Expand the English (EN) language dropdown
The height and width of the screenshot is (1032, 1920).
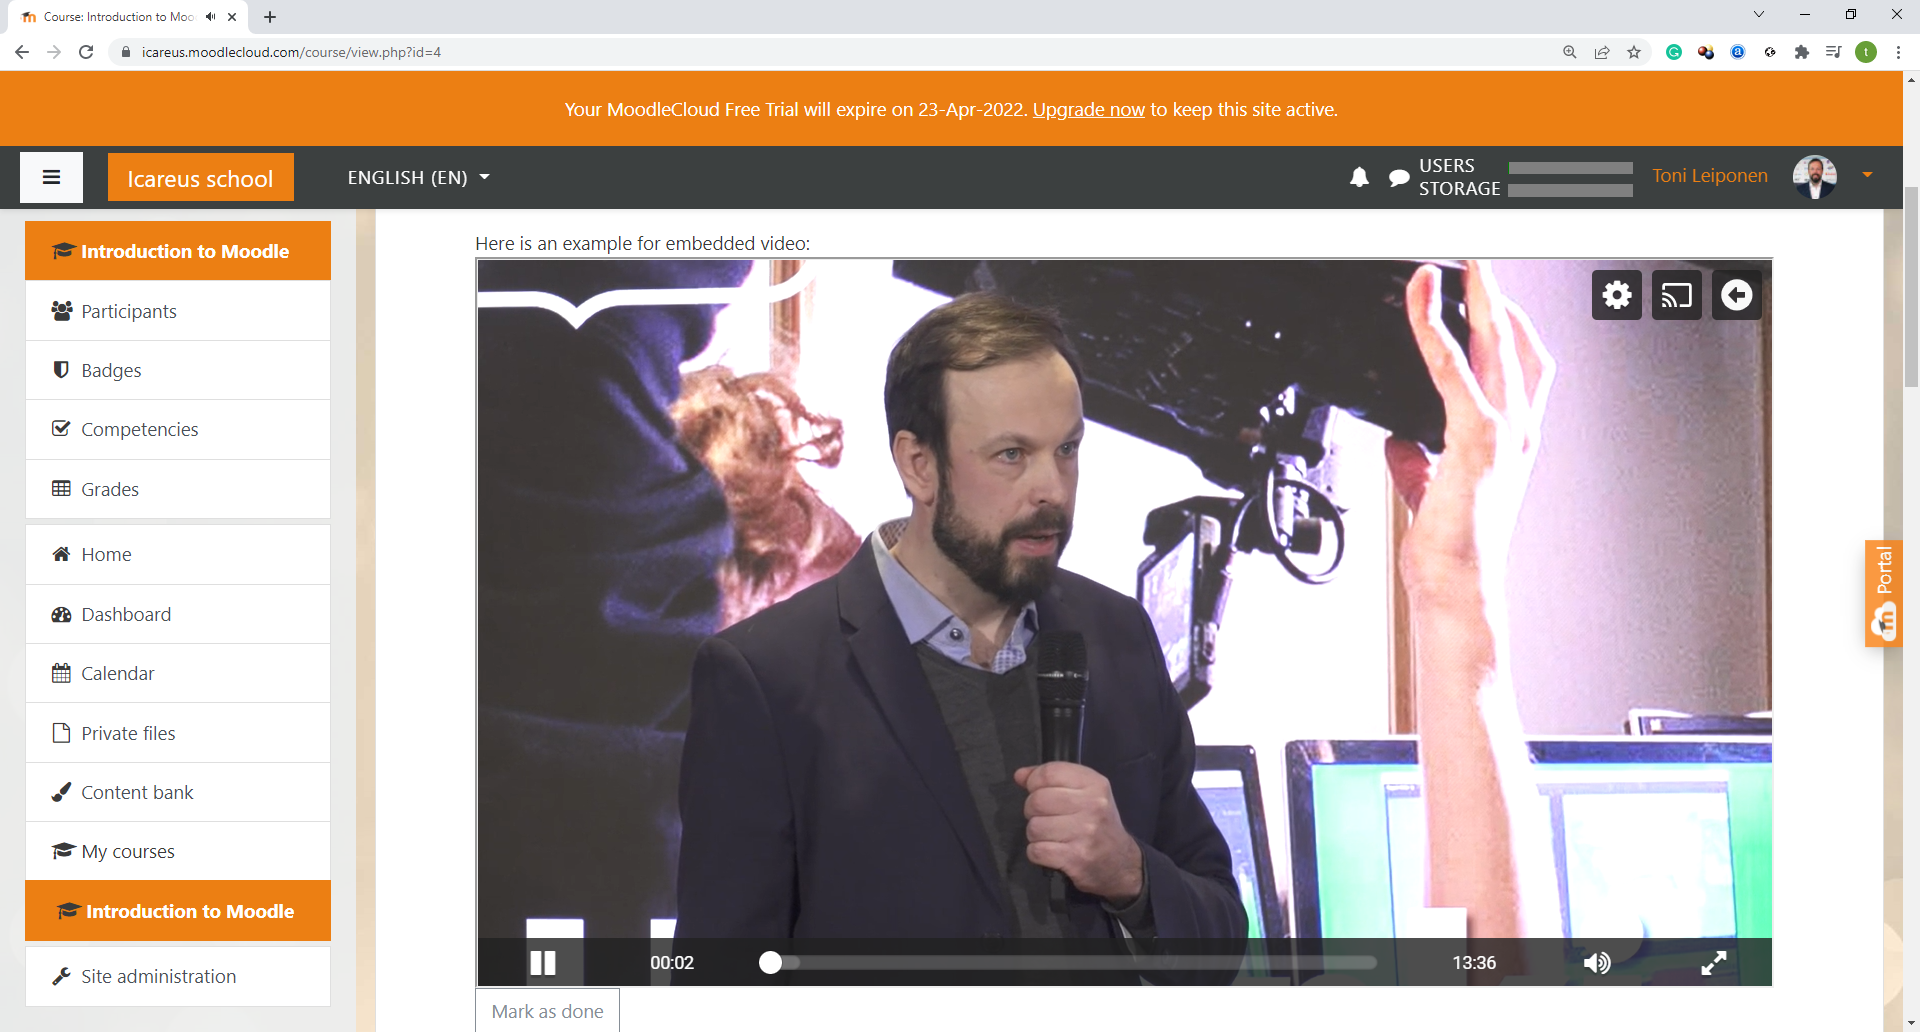[418, 178]
